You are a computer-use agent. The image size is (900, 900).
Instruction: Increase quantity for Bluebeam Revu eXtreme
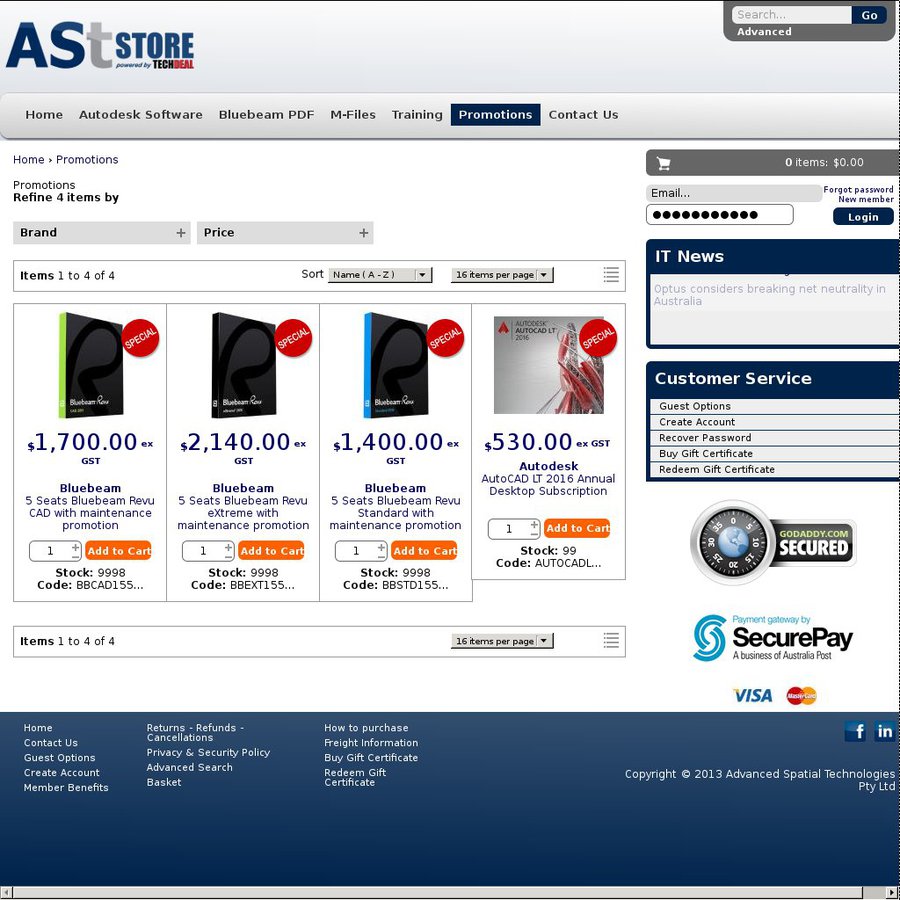(228, 546)
